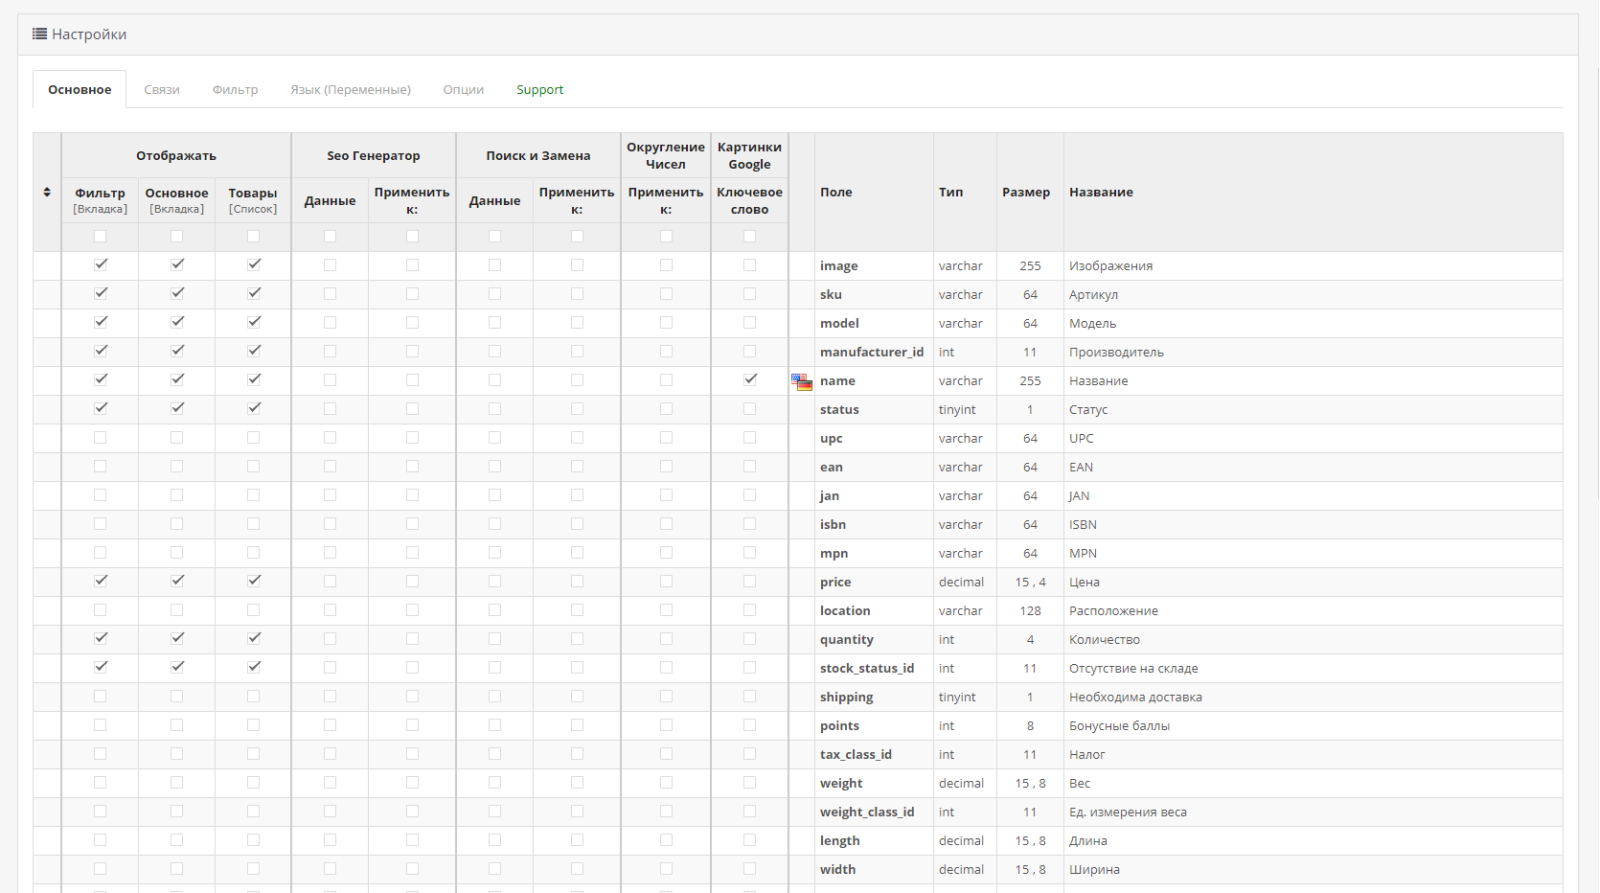Check select-all under Поиск и Замена Данные
This screenshot has height=893, width=1600.
[x=495, y=237]
